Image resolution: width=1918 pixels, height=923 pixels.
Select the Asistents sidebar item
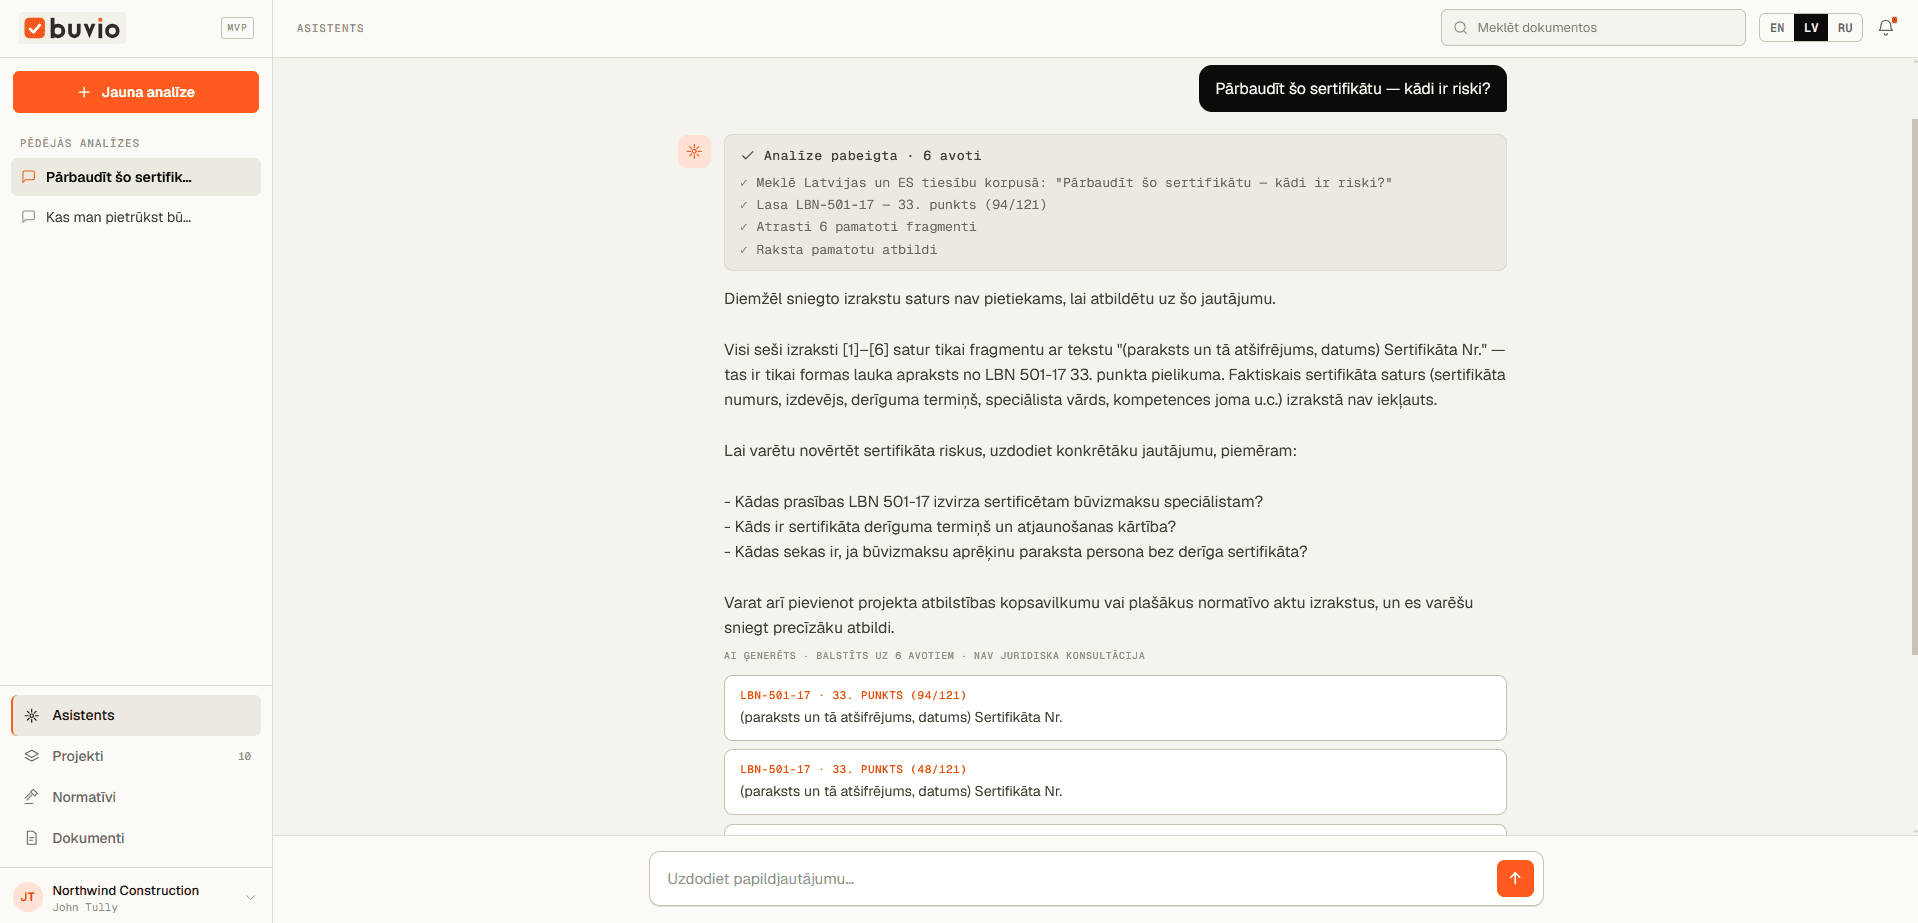click(x=136, y=715)
